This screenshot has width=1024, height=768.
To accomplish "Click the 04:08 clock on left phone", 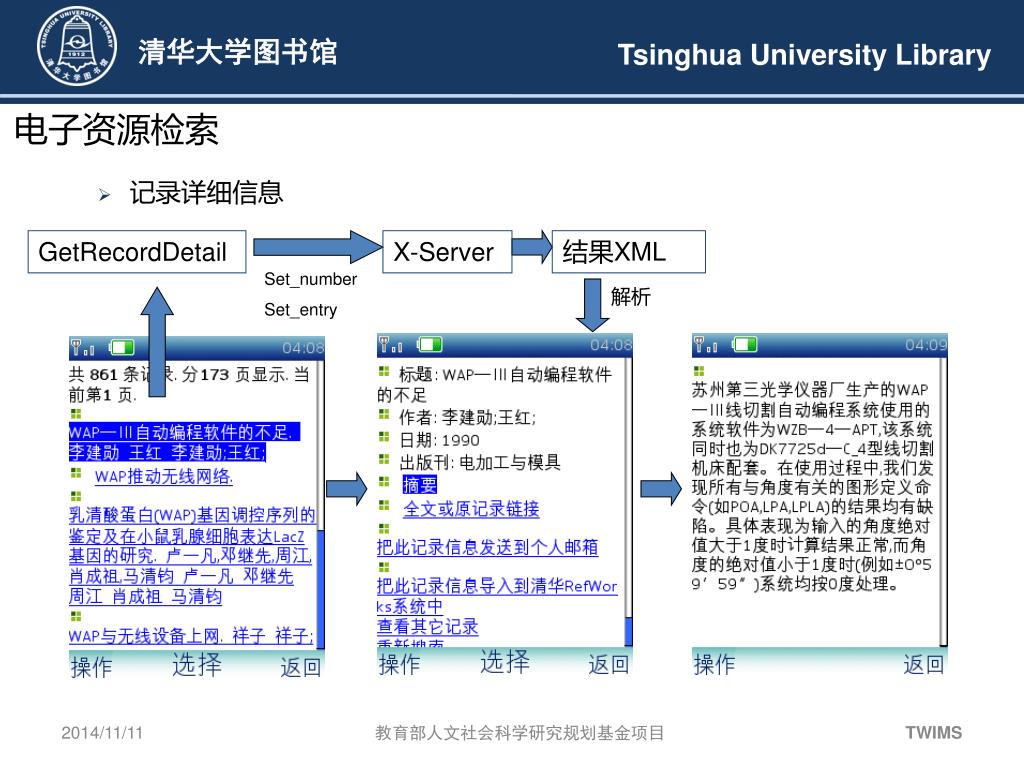I will tap(303, 348).
